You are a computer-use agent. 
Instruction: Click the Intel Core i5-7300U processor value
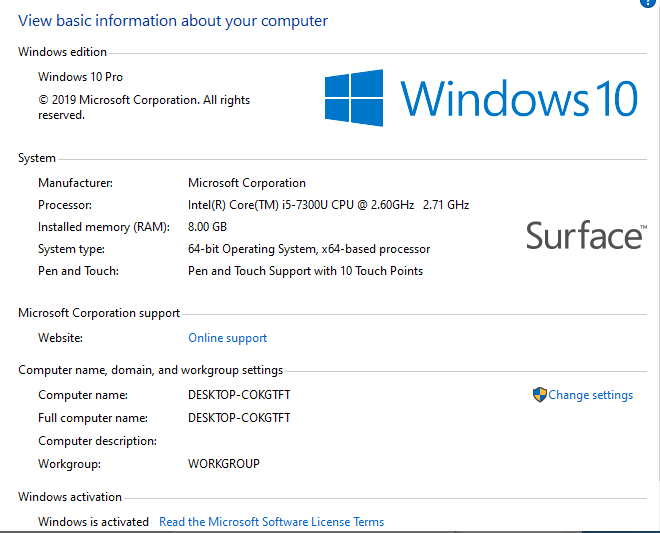click(x=328, y=205)
